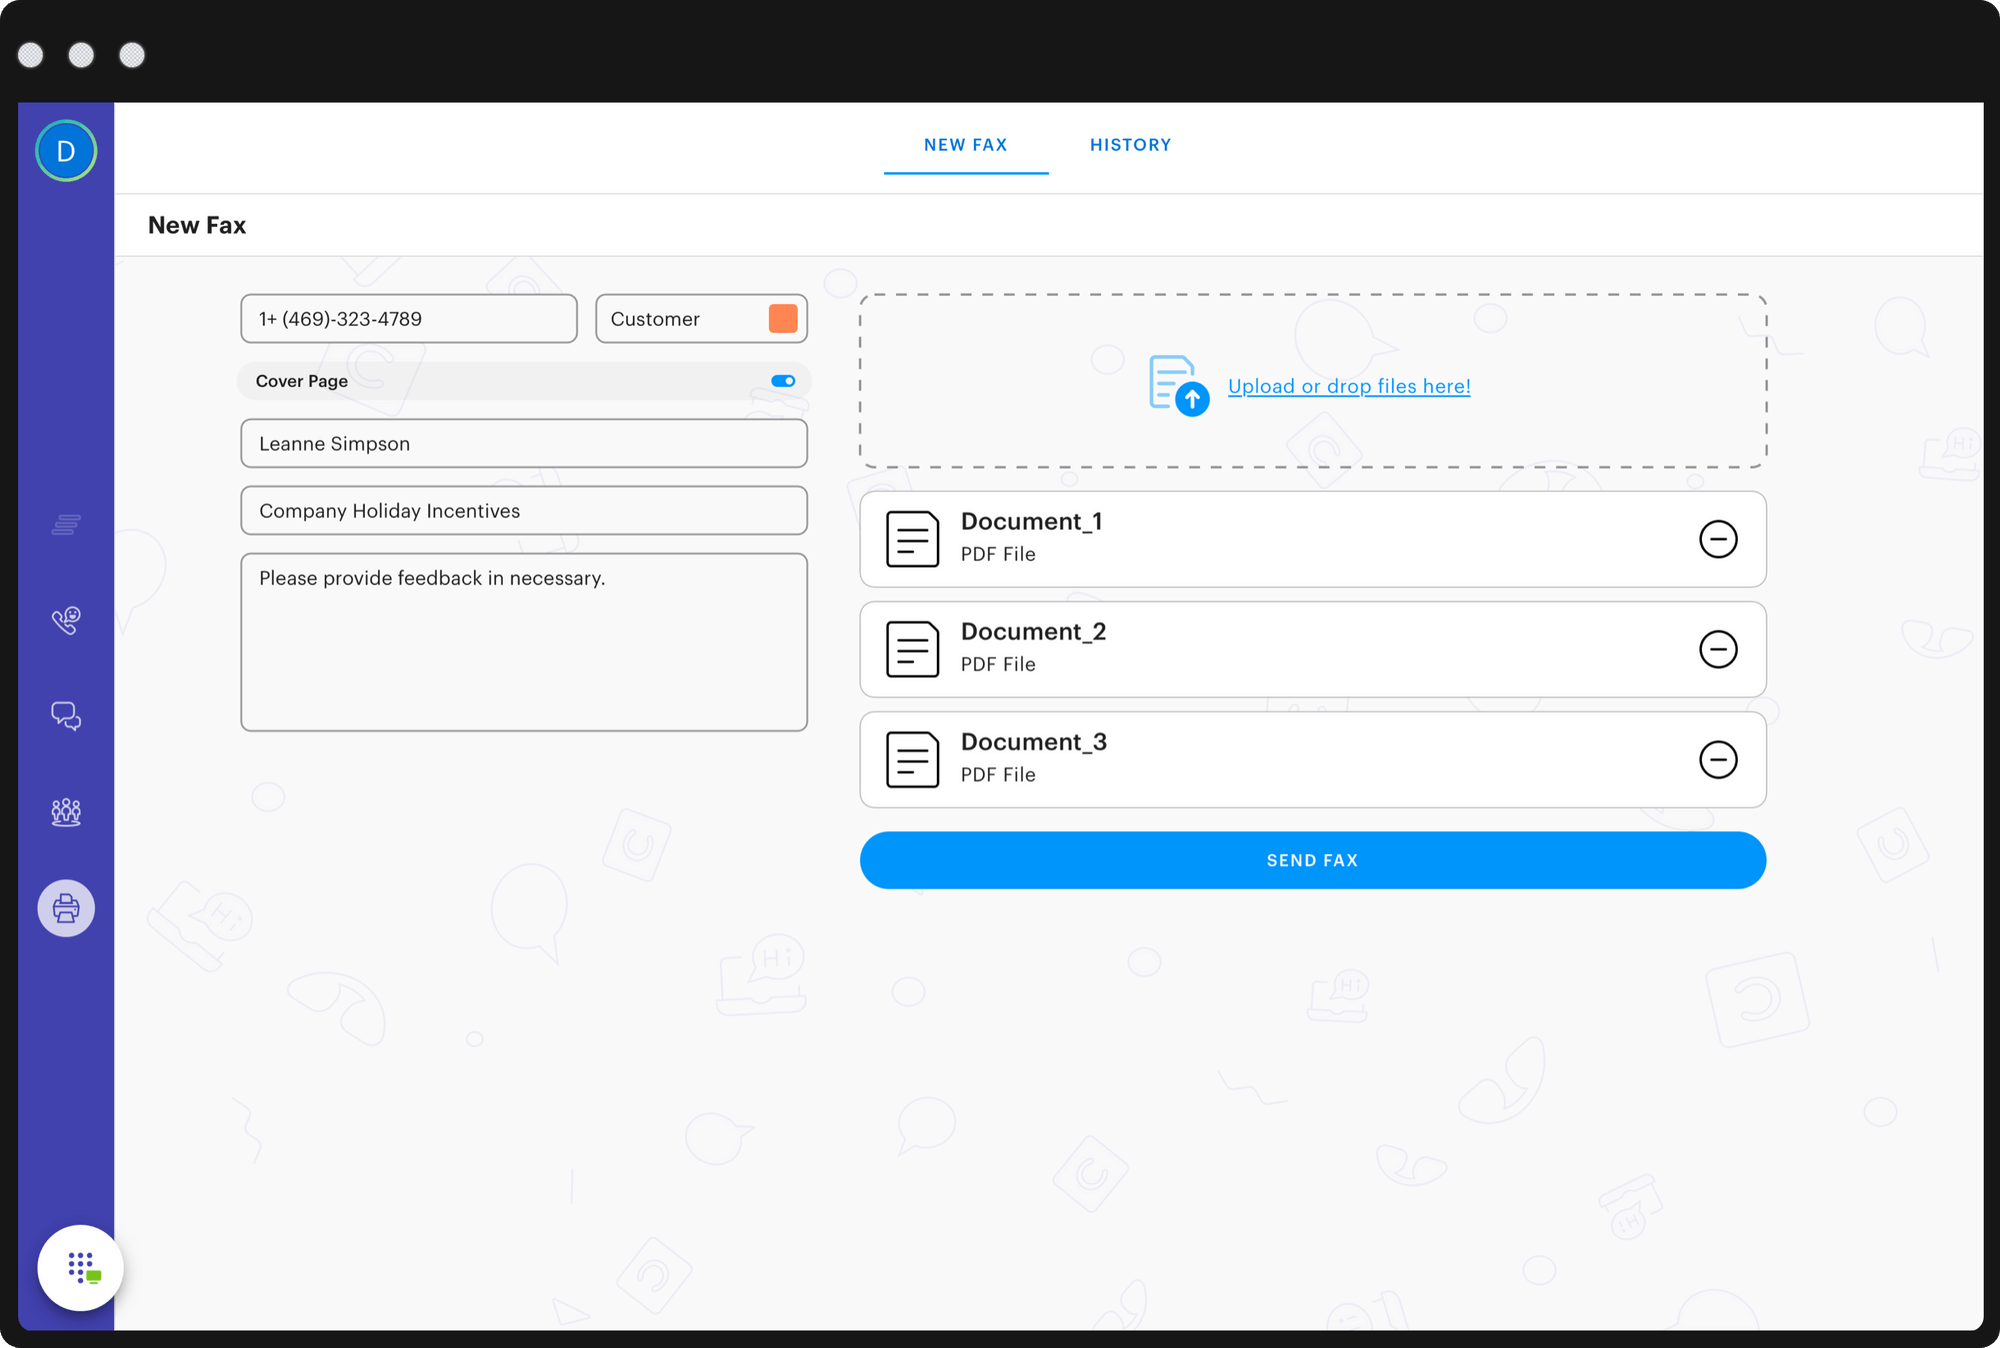The width and height of the screenshot is (2000, 1348).
Task: Select the New Fax tab
Action: point(965,145)
